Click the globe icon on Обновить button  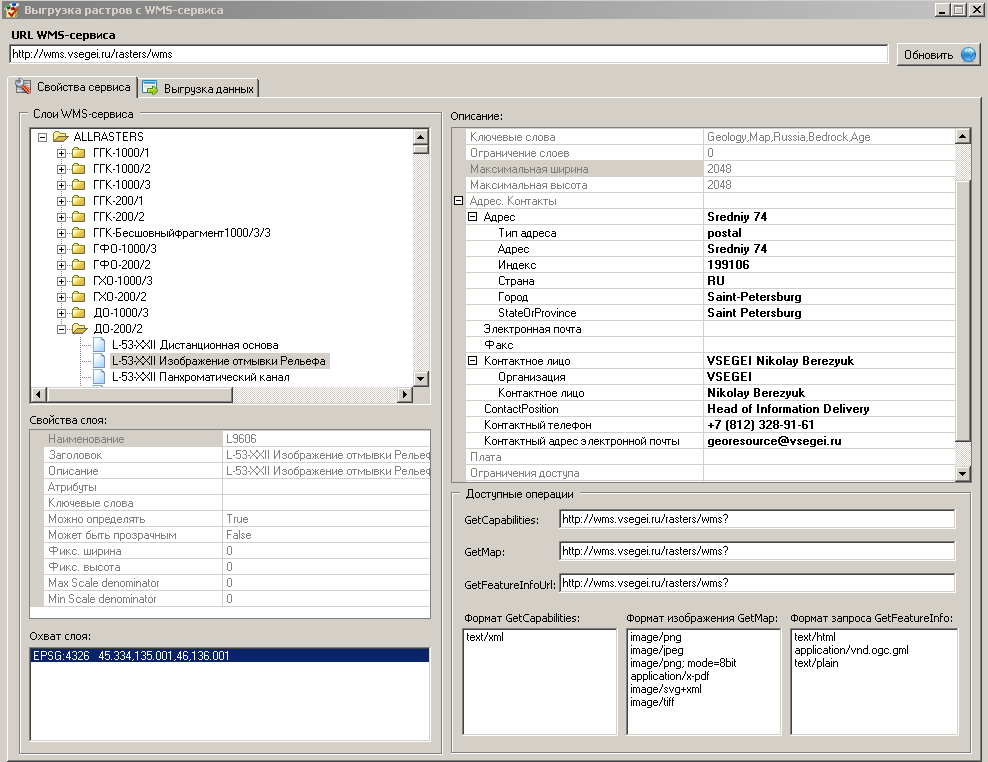pyautogui.click(x=968, y=55)
